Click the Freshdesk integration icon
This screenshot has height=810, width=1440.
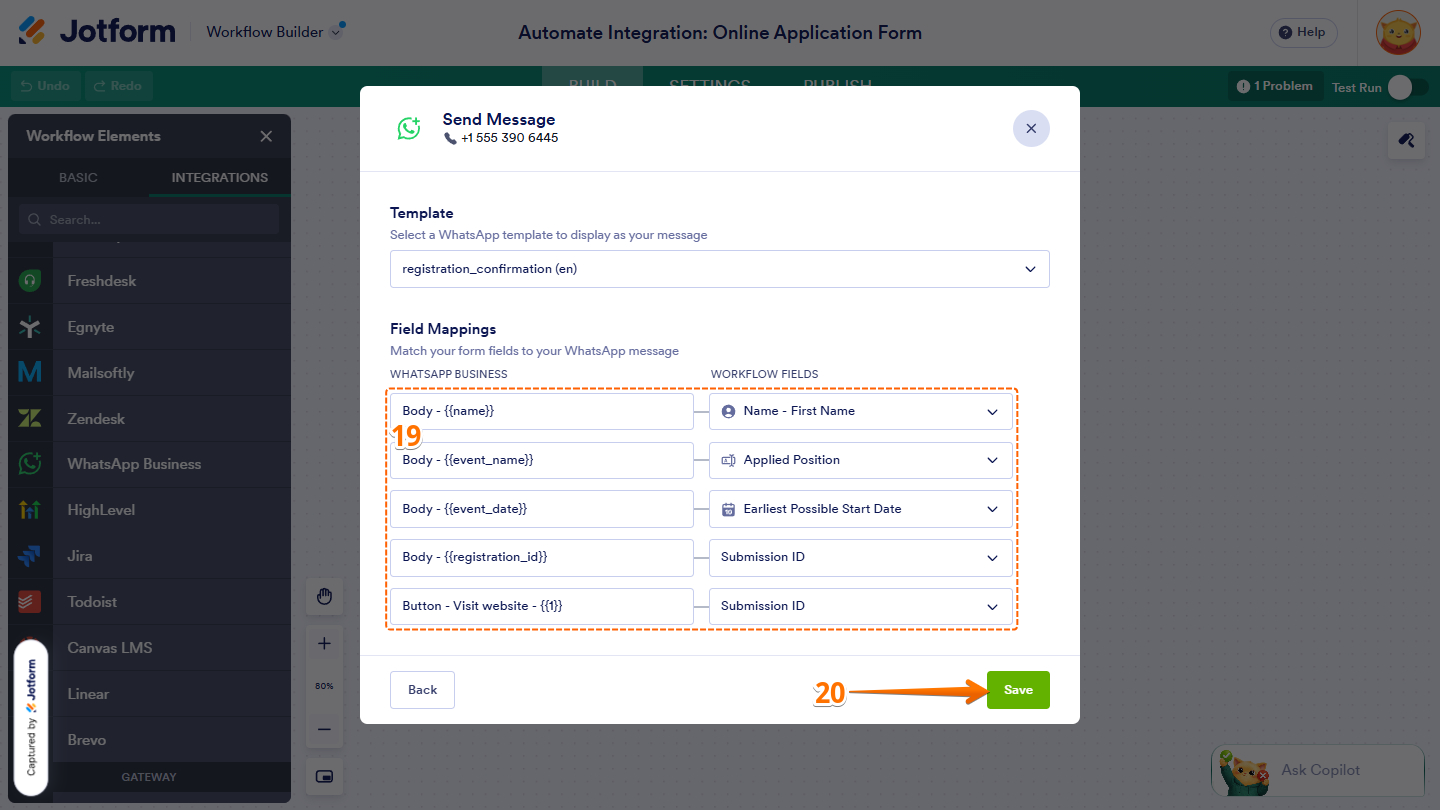(30, 281)
